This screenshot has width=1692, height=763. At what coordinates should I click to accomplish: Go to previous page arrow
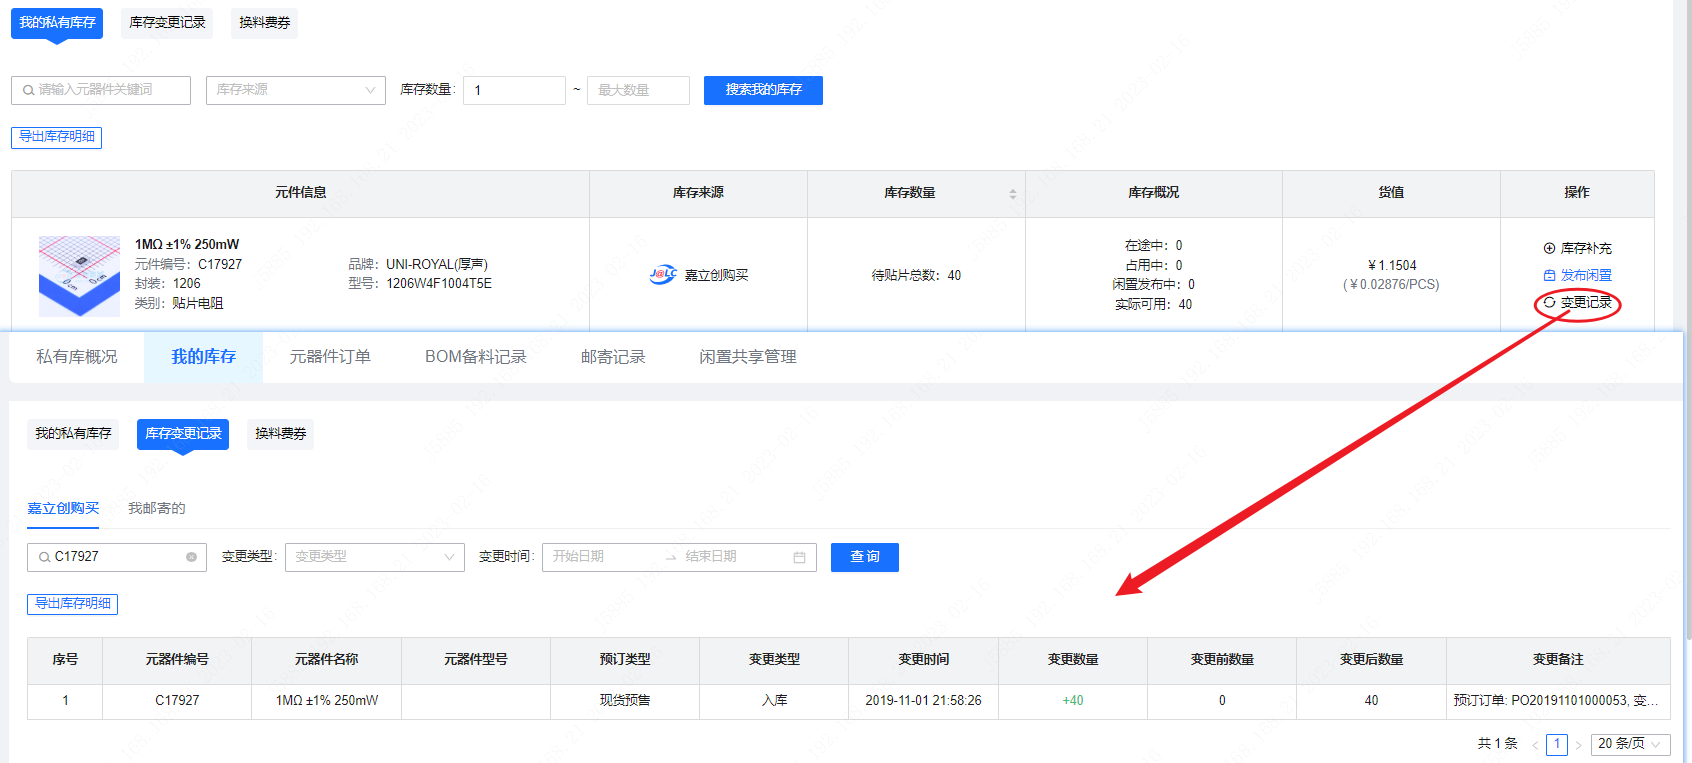point(1535,745)
